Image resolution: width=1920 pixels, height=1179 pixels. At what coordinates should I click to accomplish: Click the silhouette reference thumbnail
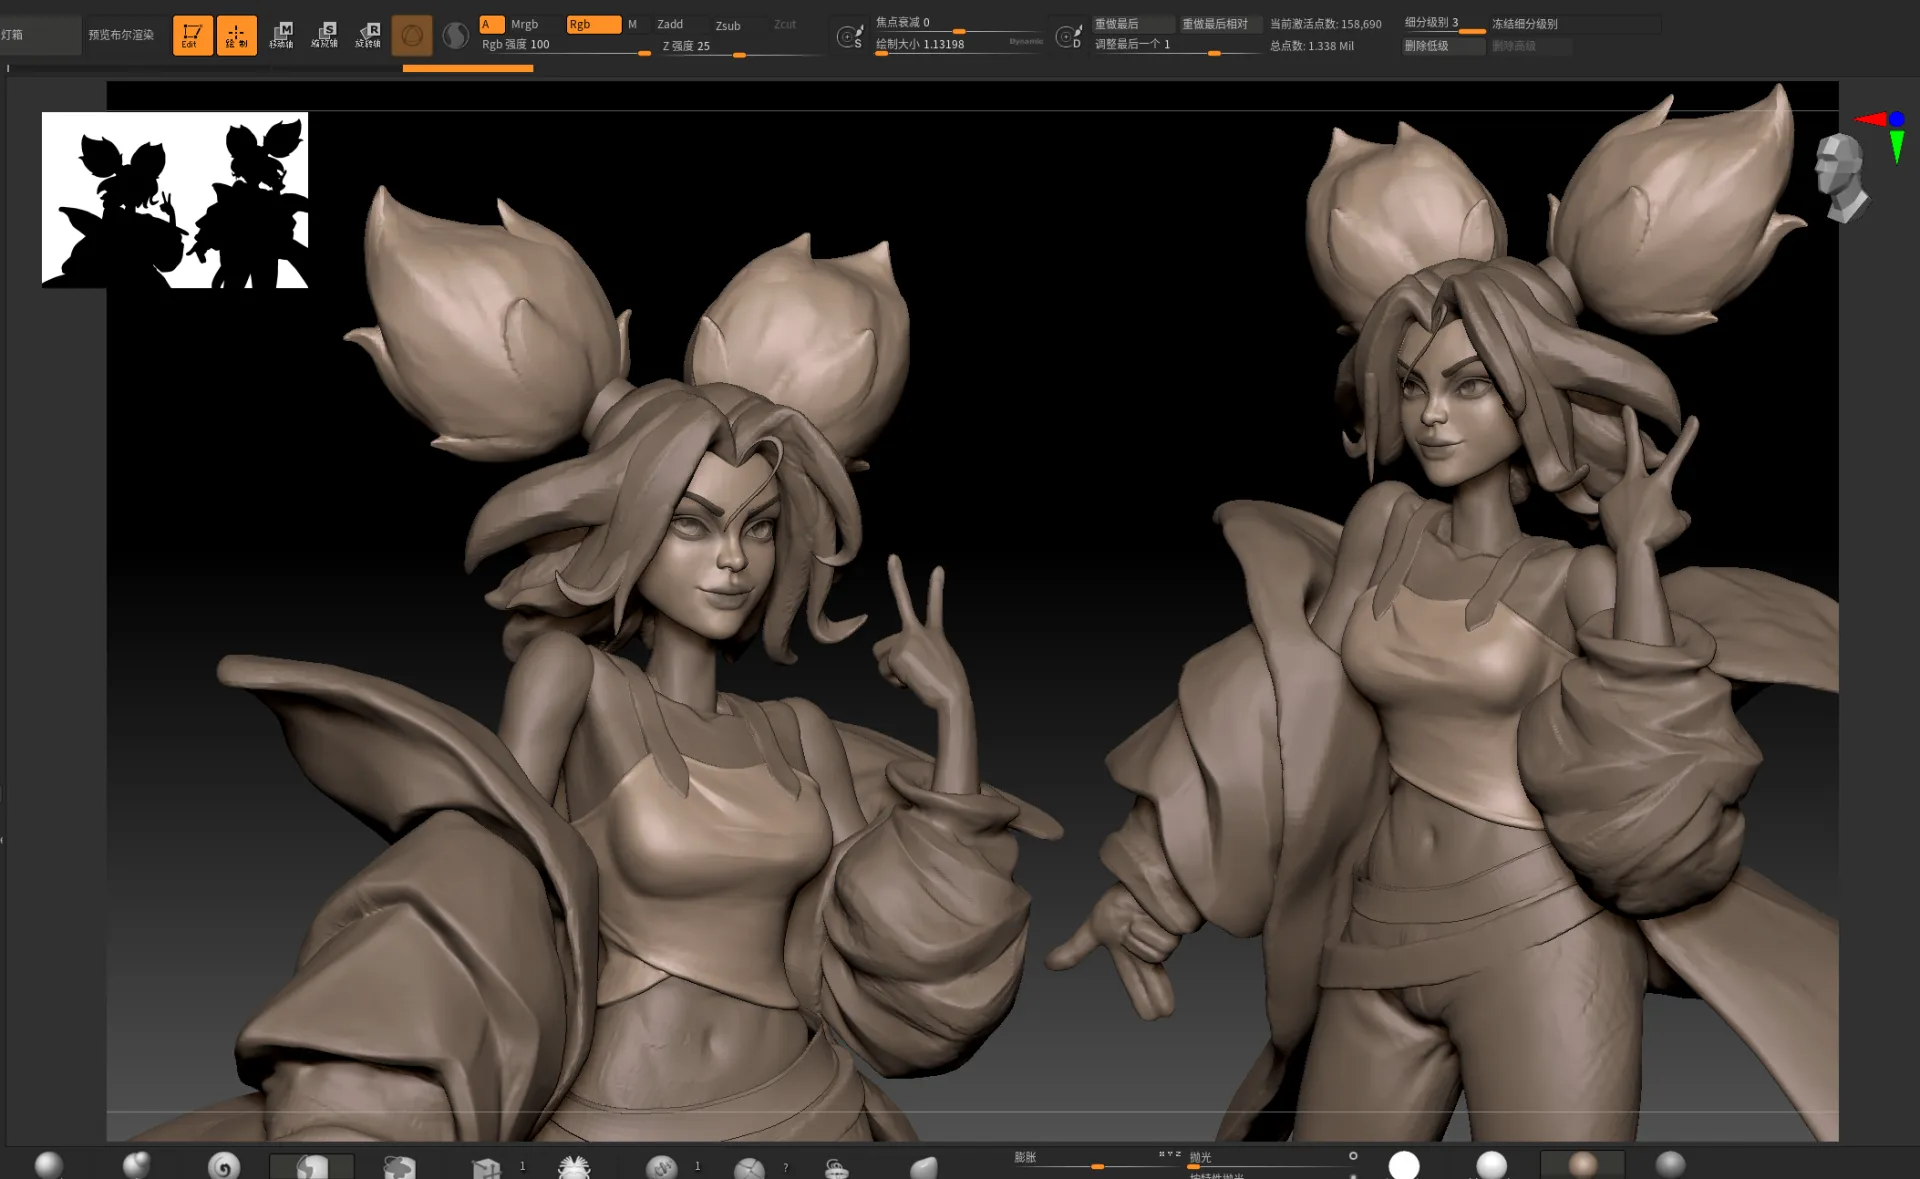click(x=175, y=200)
